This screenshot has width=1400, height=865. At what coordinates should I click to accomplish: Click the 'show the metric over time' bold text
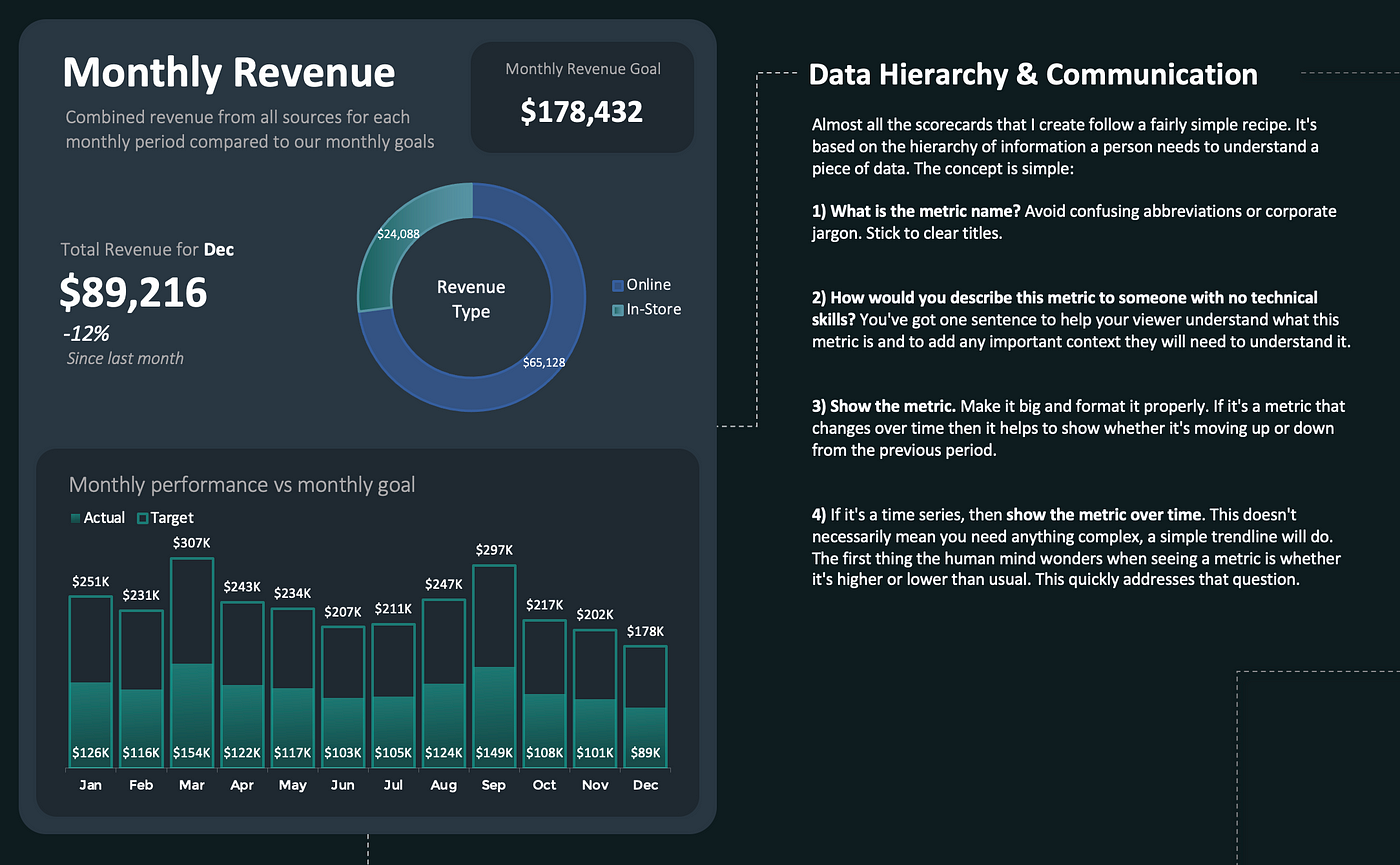click(1105, 515)
